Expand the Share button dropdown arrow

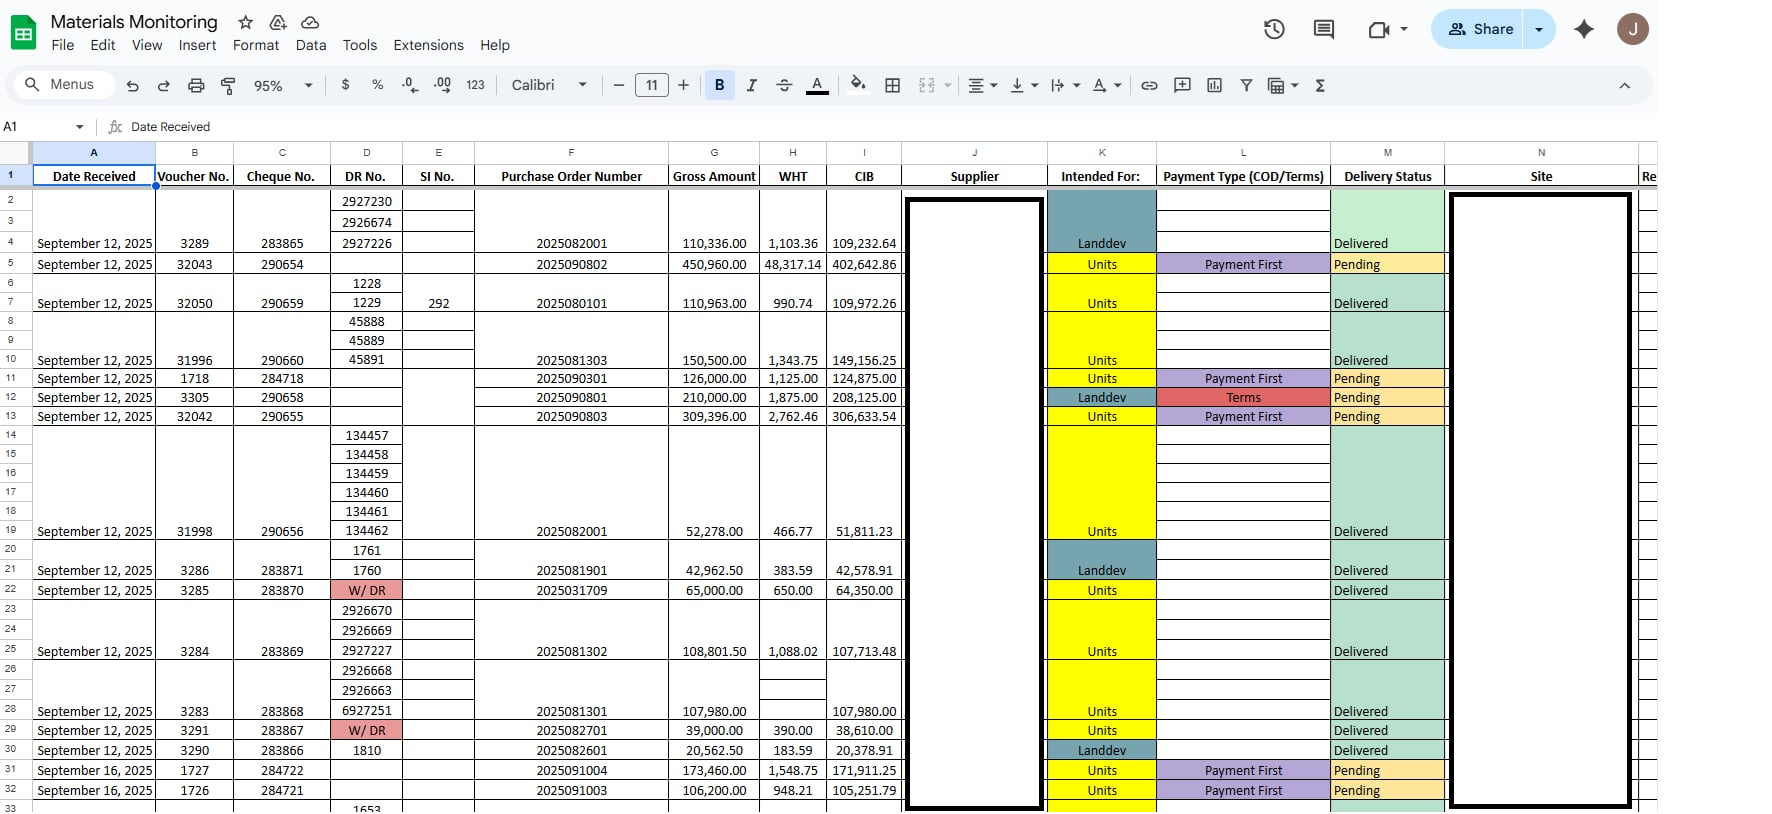point(1539,29)
